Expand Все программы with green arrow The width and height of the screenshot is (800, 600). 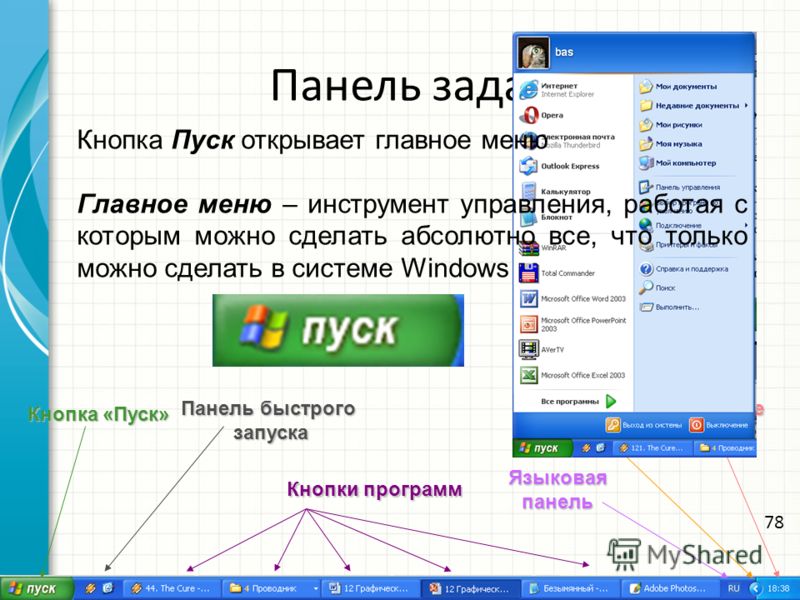click(611, 402)
